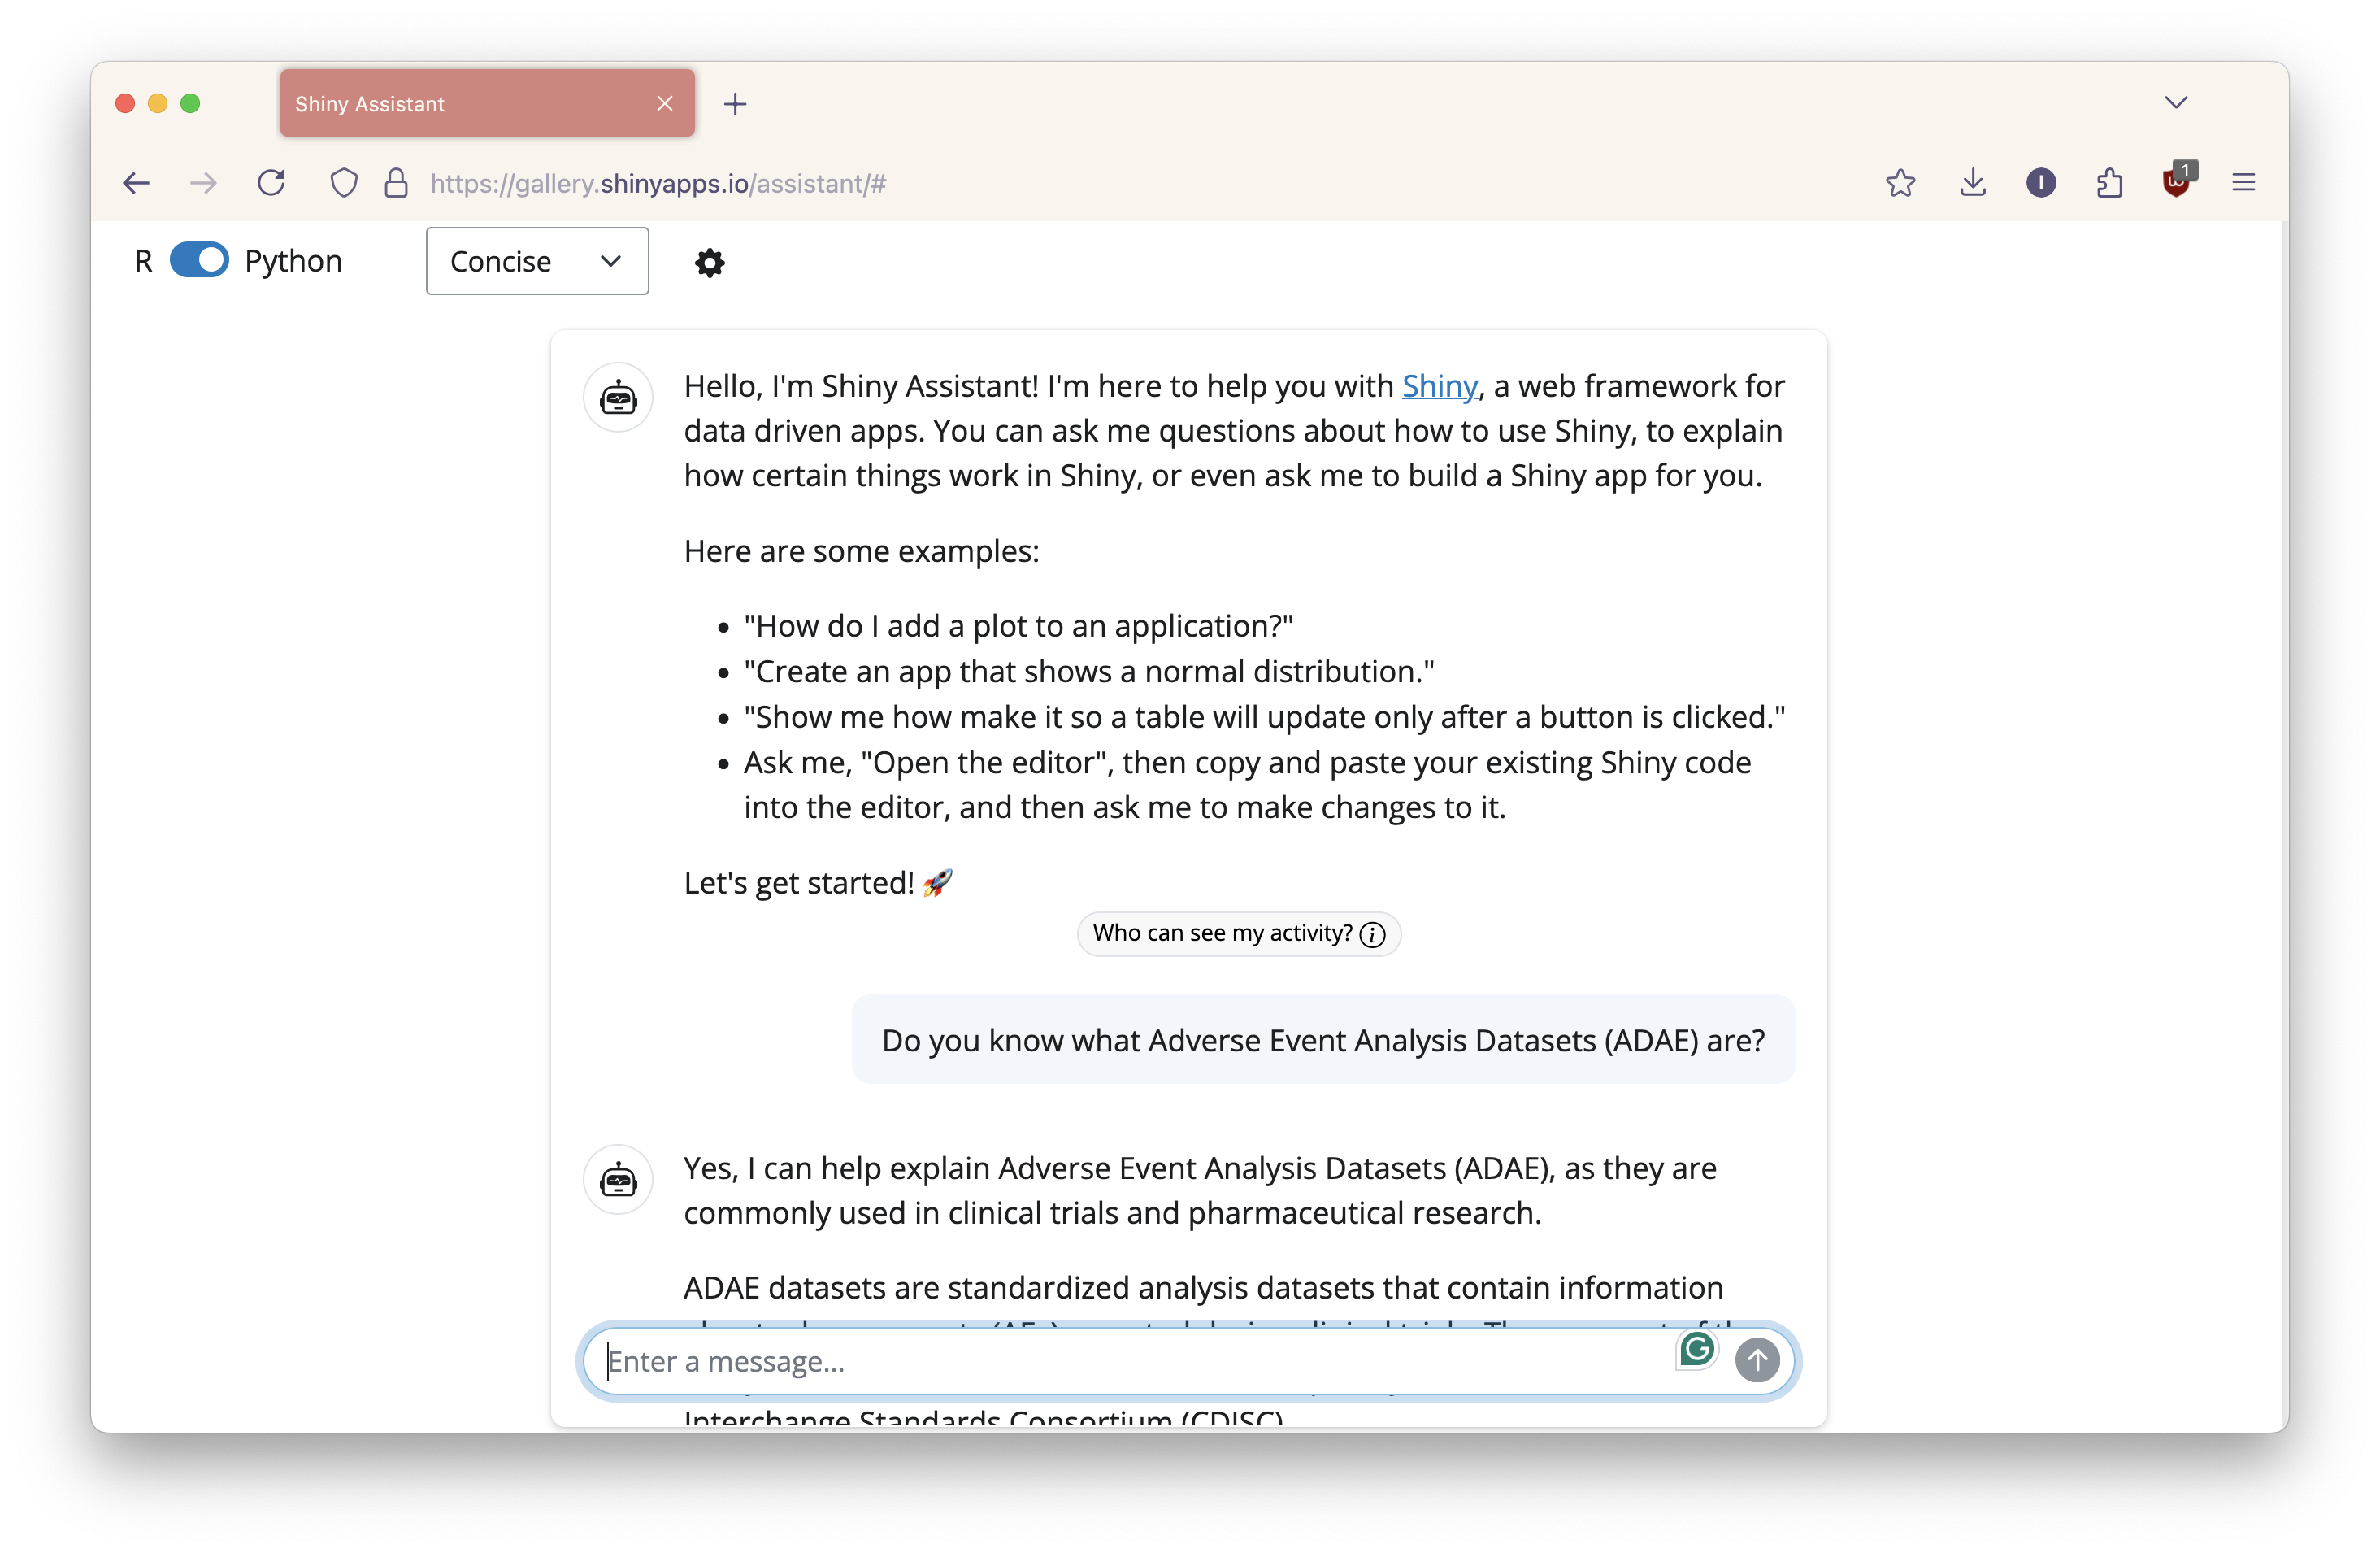Follow the Shiny hyperlink
Image resolution: width=2380 pixels, height=1553 pixels.
point(1438,386)
